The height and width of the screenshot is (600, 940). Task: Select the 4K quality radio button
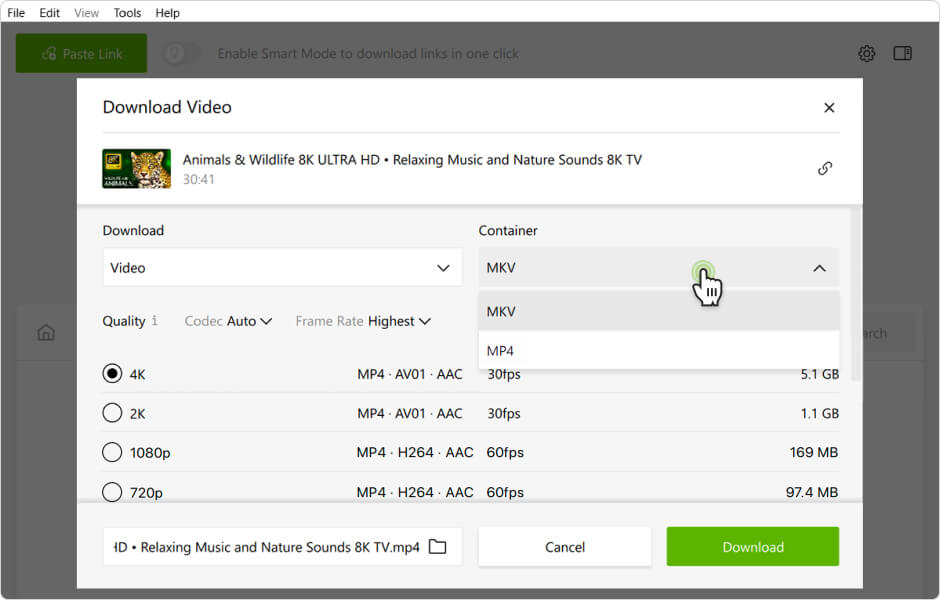112,374
